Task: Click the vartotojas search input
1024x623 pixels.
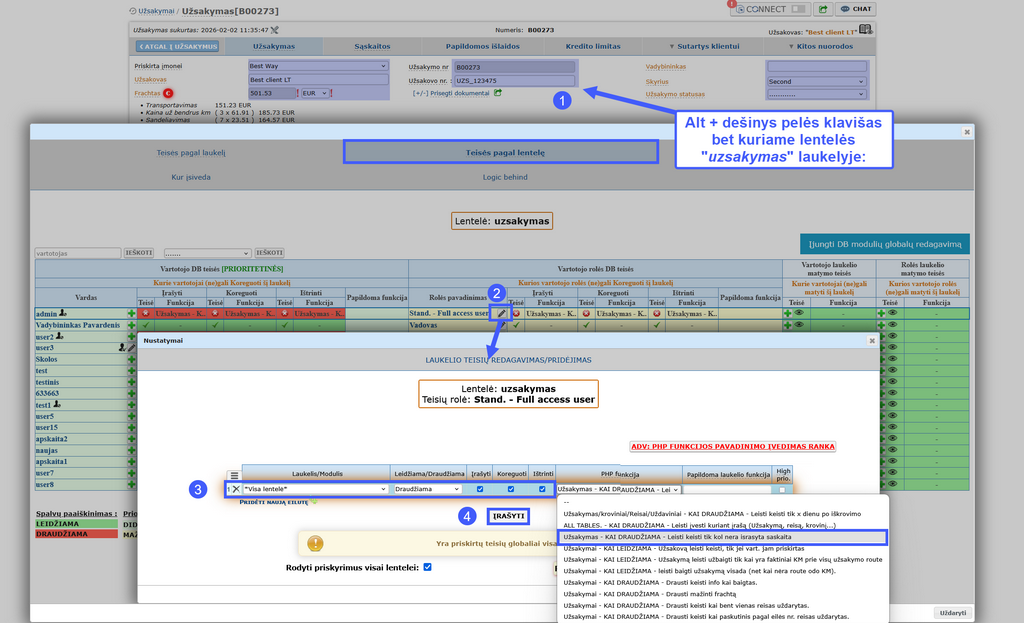Action: coord(78,253)
